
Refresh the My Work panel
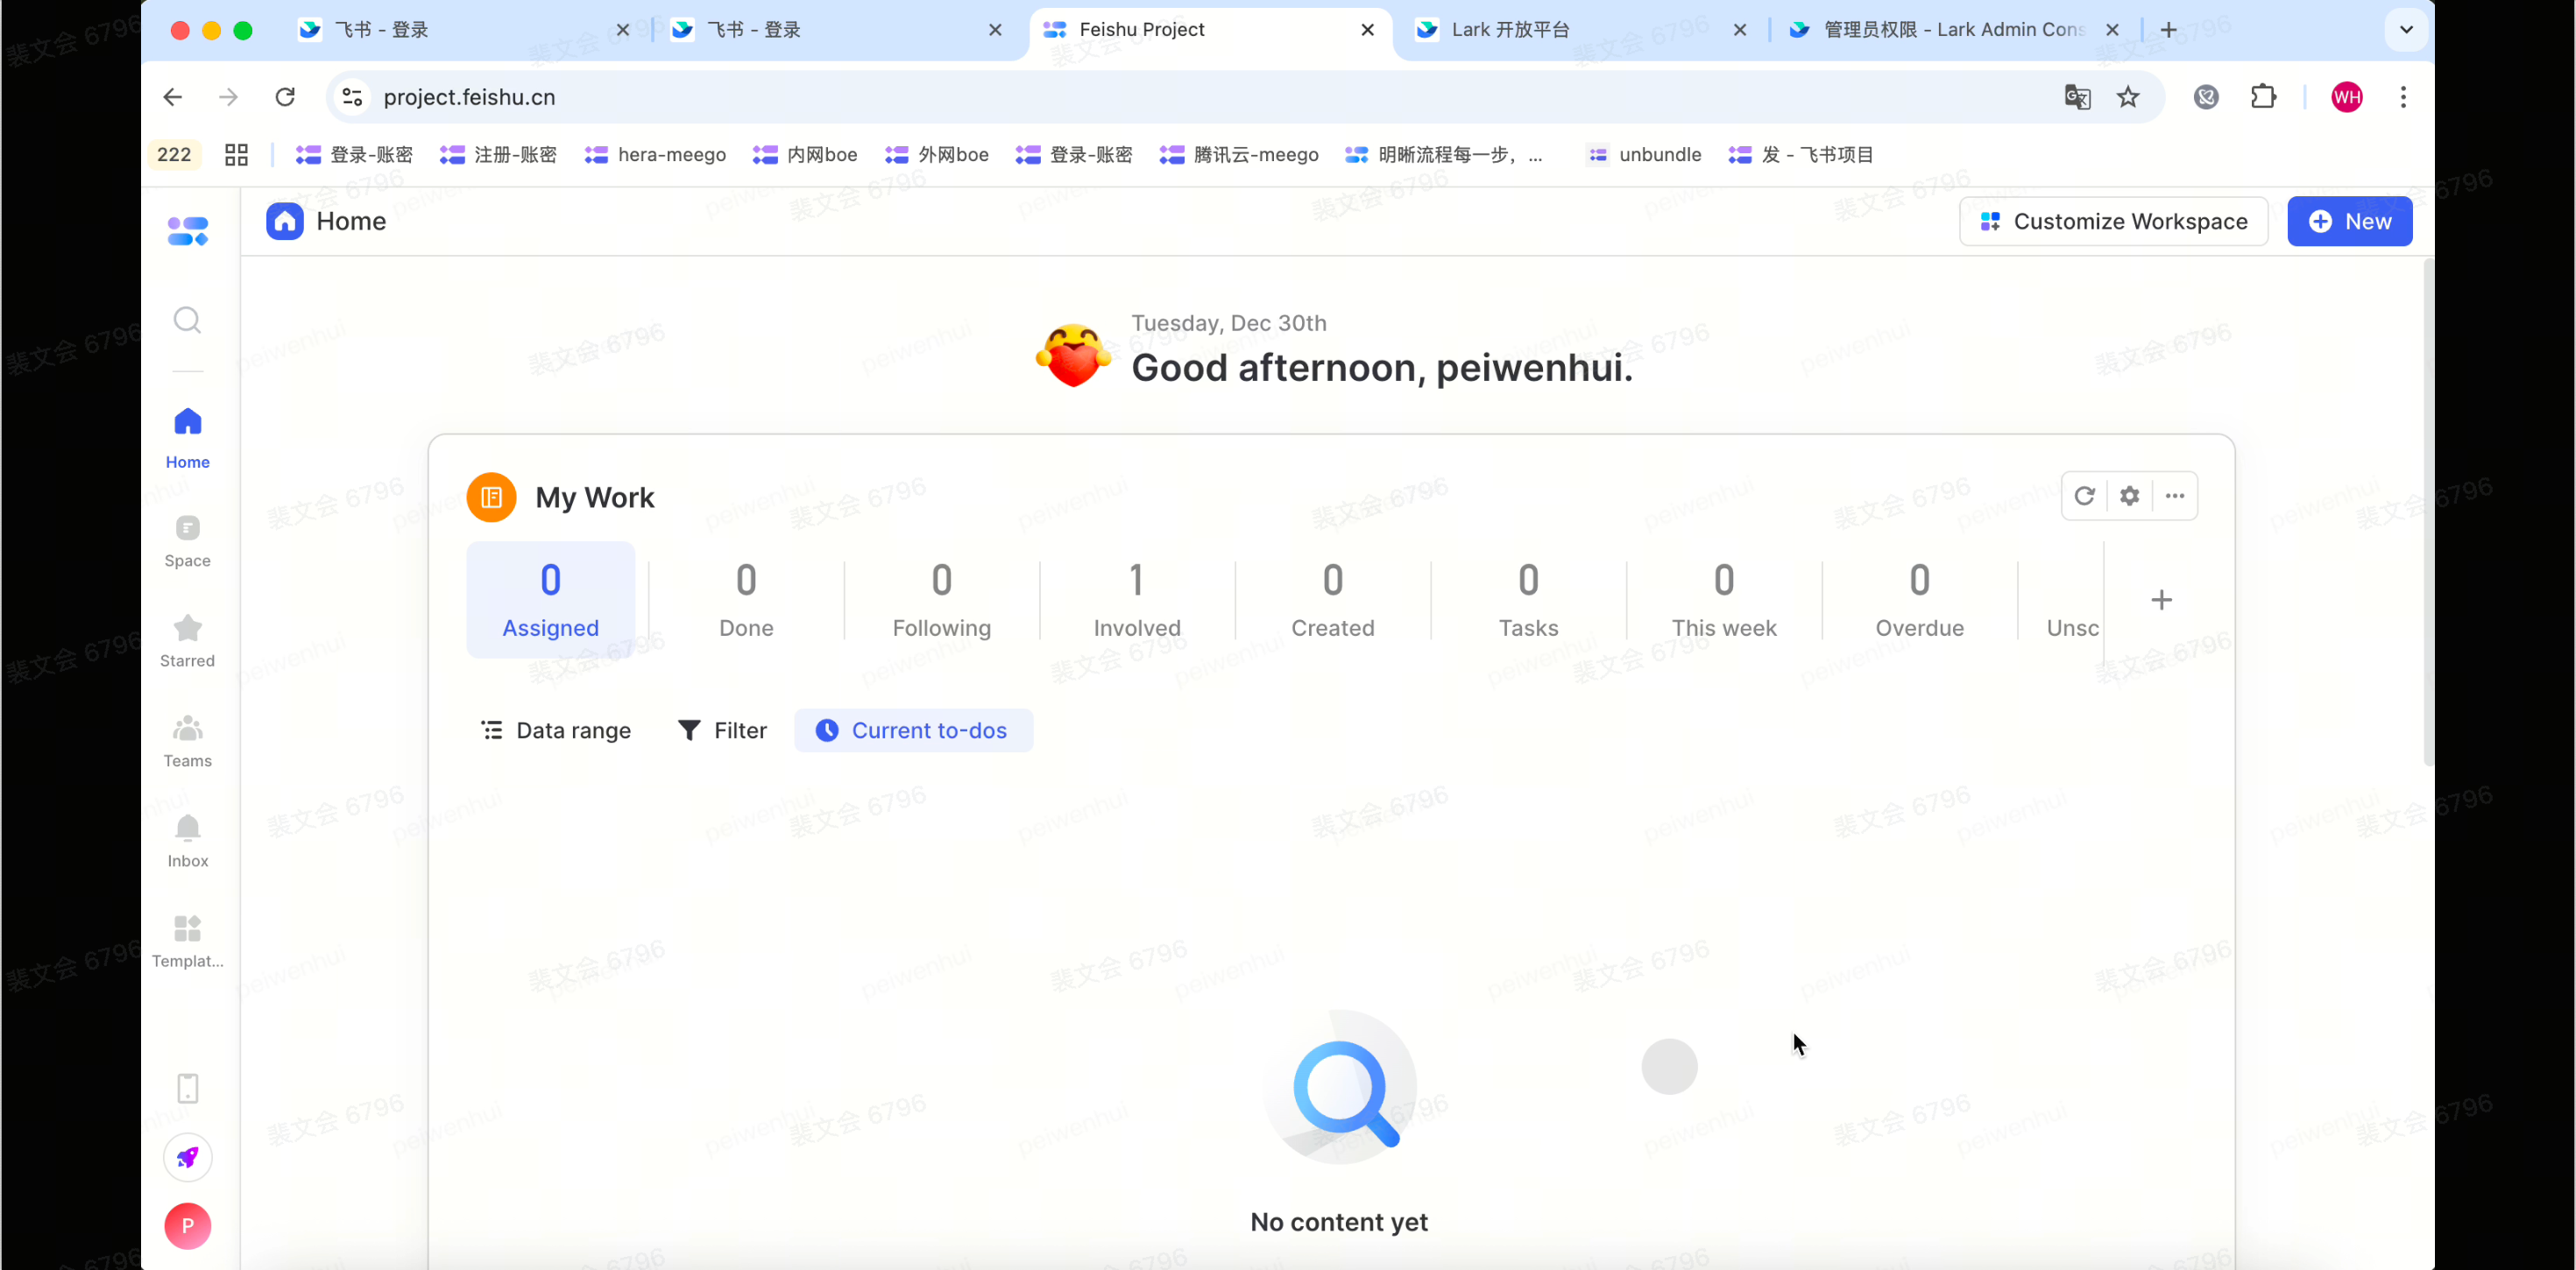point(2085,496)
